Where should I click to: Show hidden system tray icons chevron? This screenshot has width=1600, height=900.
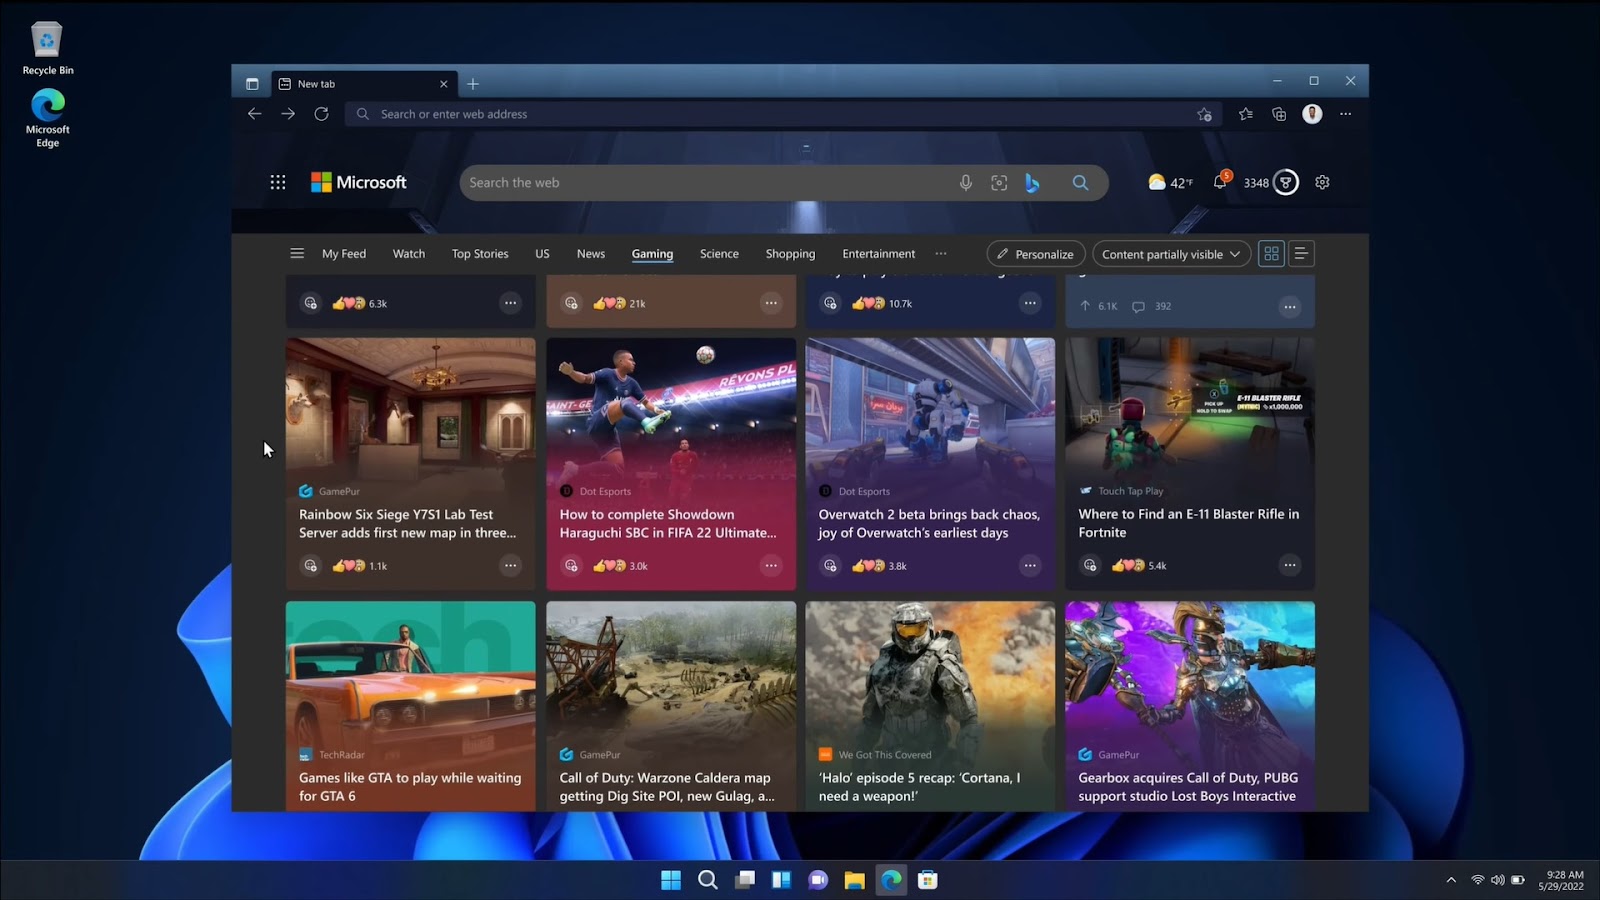click(1451, 880)
